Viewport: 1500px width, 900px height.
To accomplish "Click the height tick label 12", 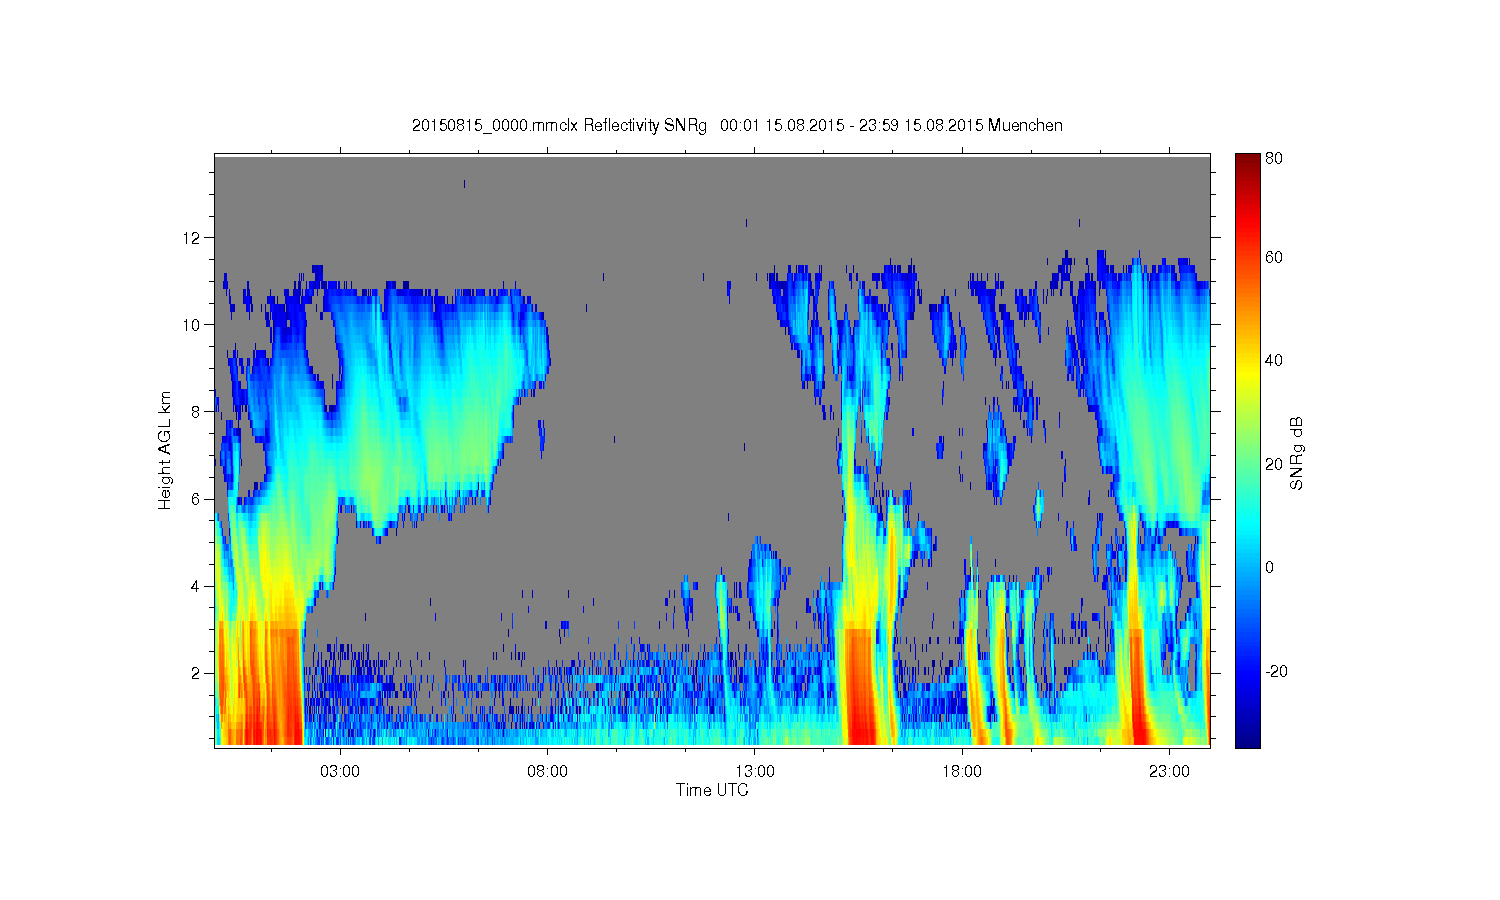I will (193, 238).
